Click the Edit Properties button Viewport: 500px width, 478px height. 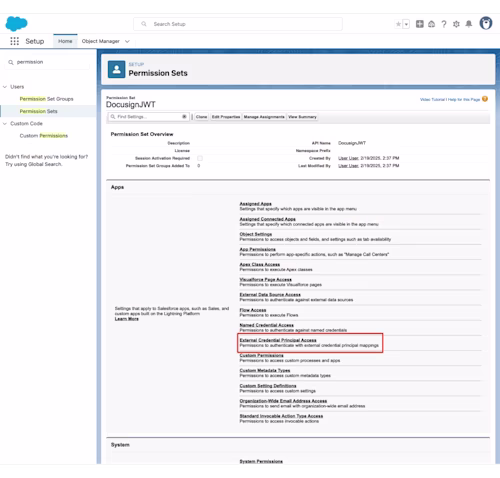226,117
